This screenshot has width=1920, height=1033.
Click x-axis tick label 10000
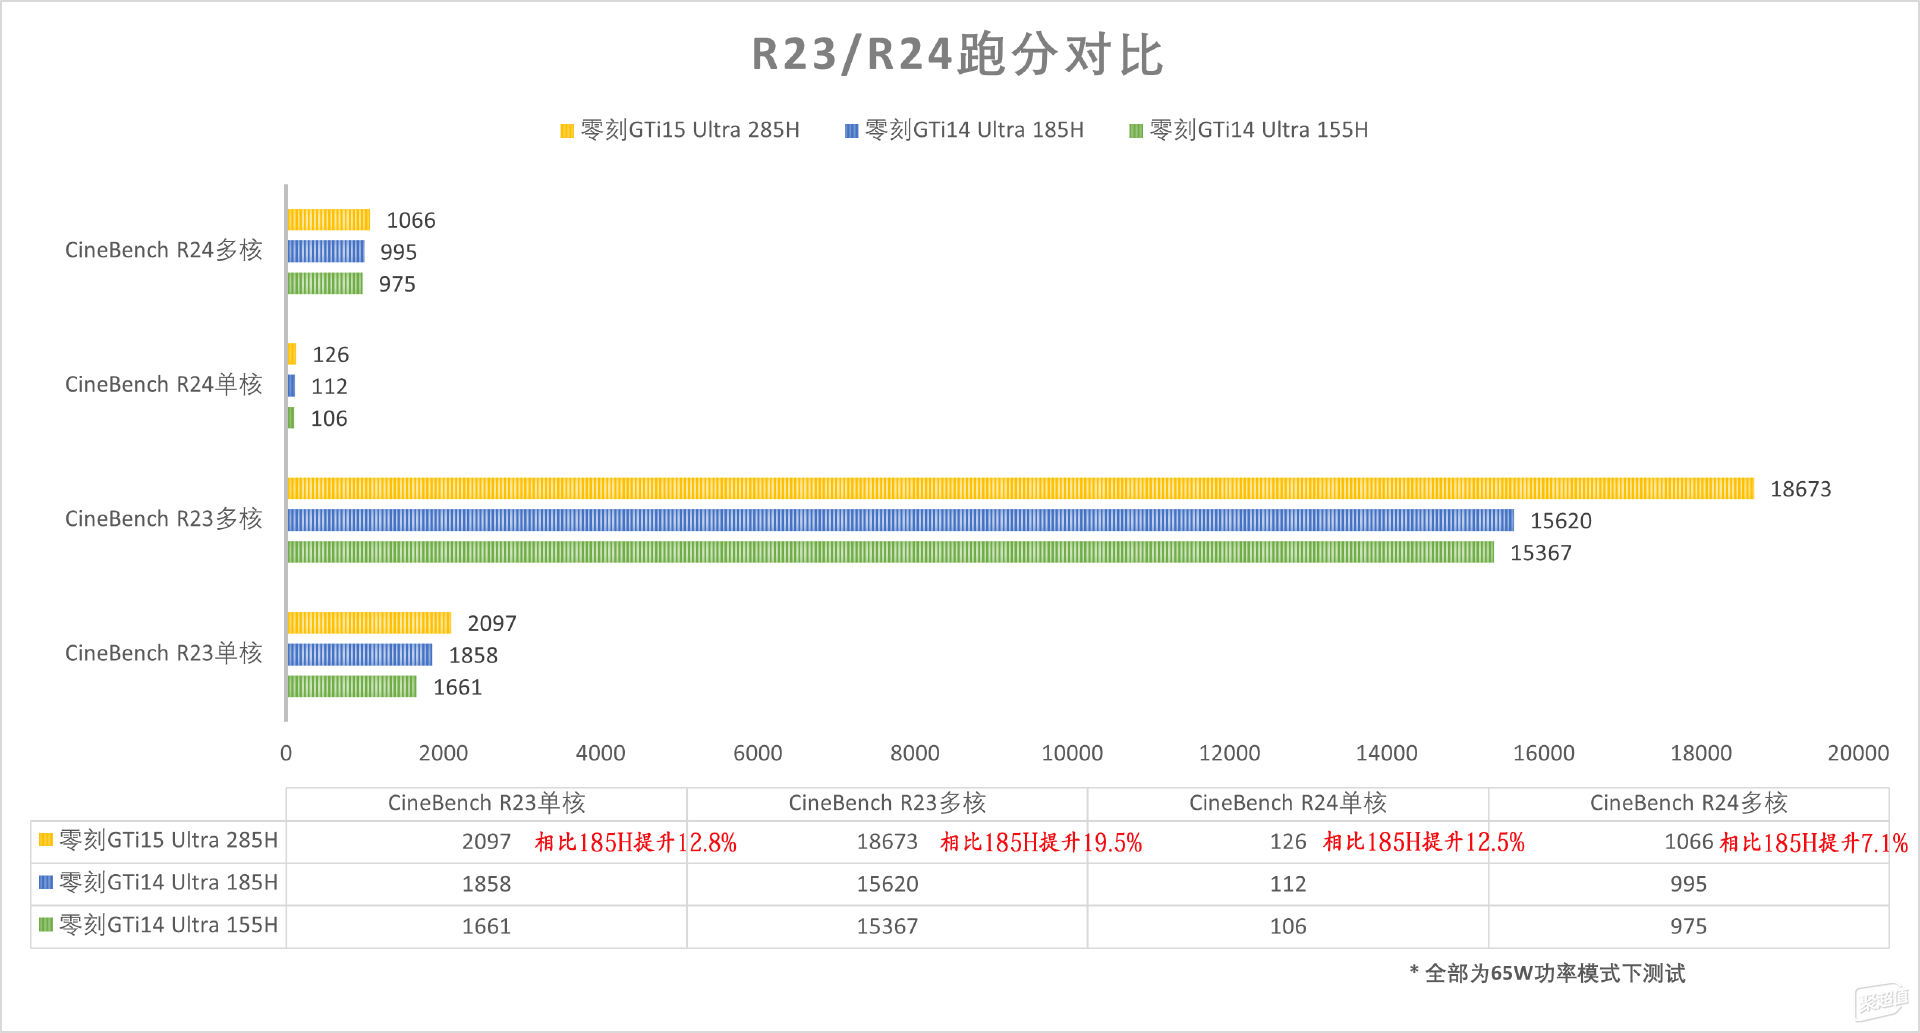(x=1072, y=753)
